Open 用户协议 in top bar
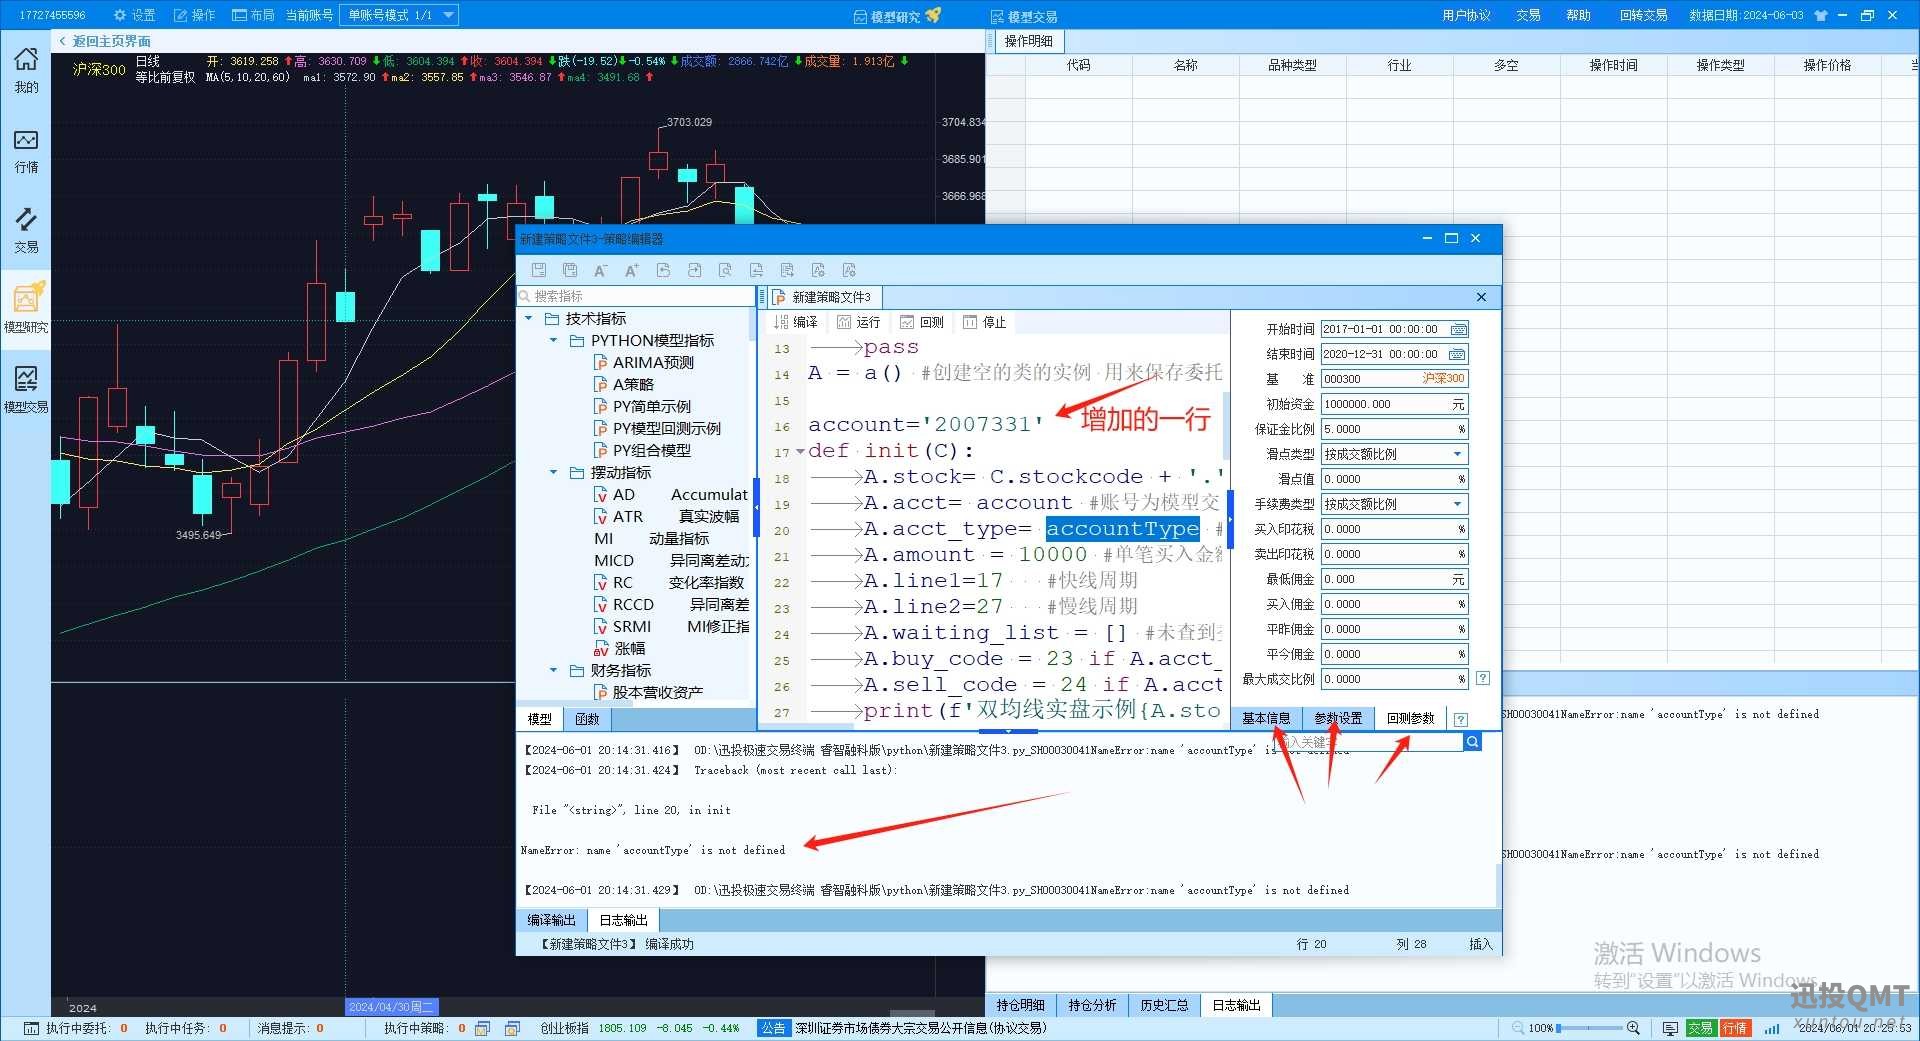 point(1466,15)
